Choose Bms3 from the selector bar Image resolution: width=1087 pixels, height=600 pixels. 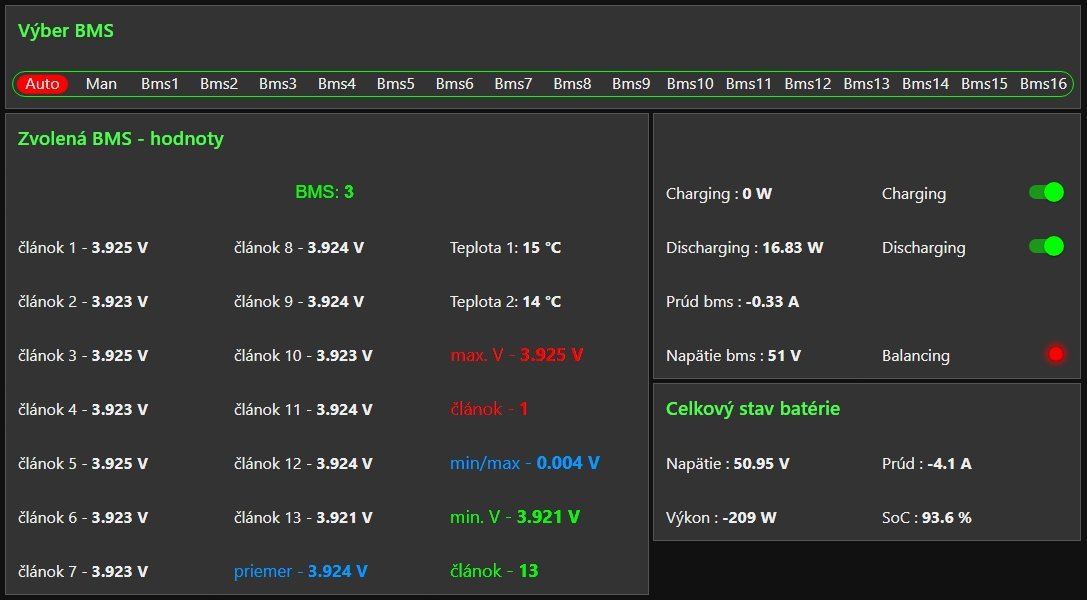tap(278, 84)
